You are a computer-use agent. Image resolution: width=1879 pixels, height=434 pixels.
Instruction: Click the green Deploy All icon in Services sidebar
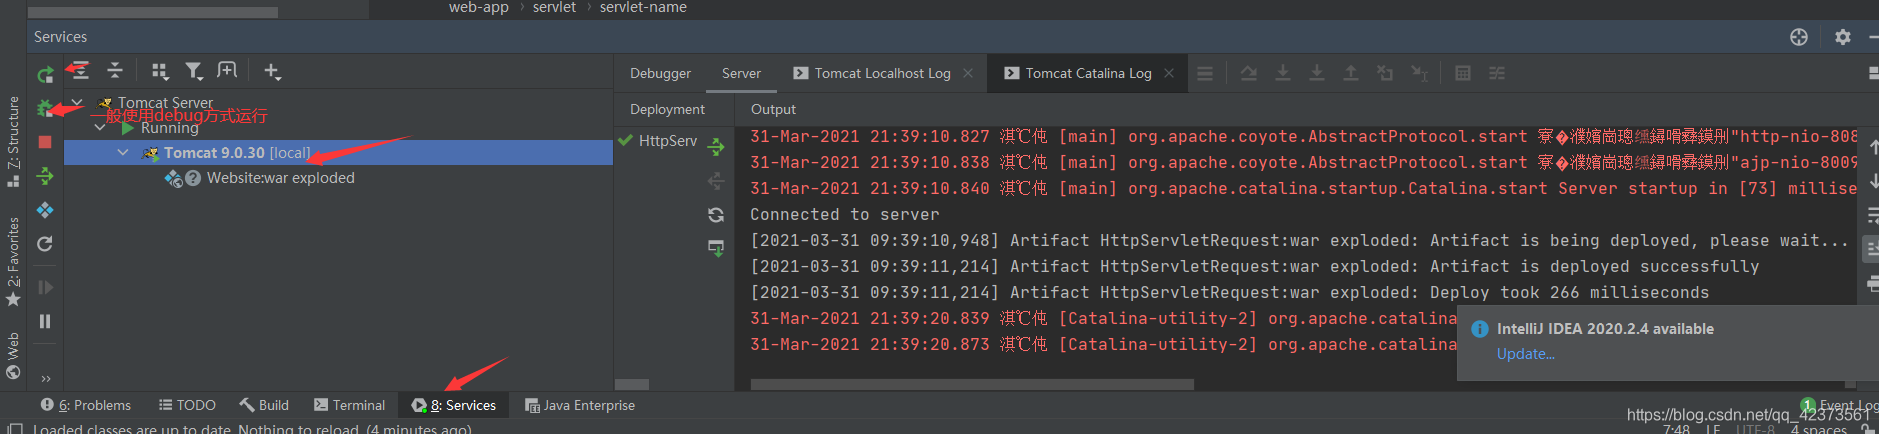tap(45, 176)
